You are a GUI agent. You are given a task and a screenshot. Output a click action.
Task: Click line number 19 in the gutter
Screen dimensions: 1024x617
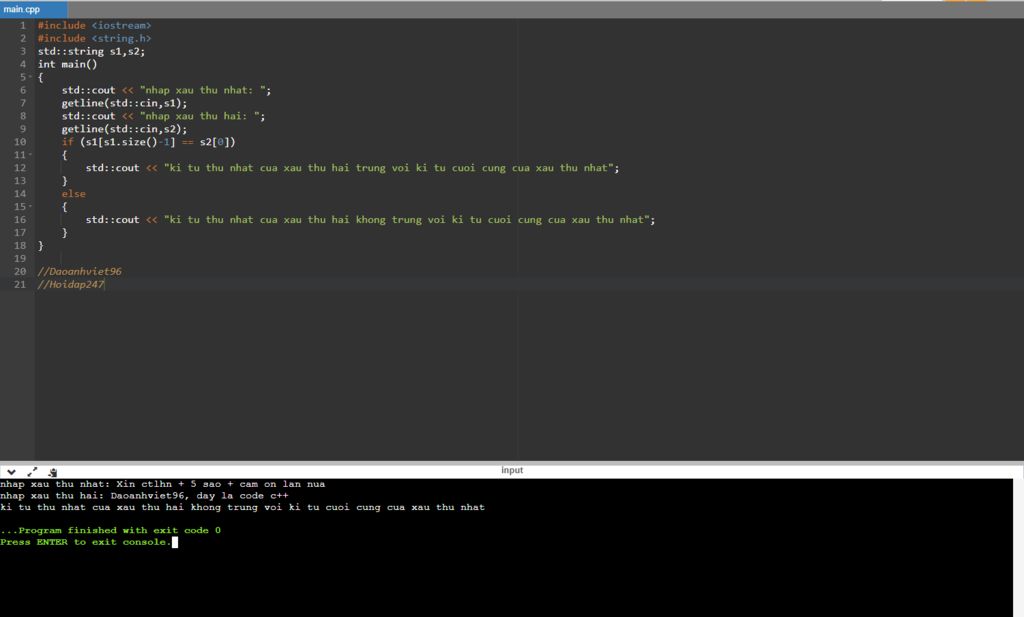(20, 259)
